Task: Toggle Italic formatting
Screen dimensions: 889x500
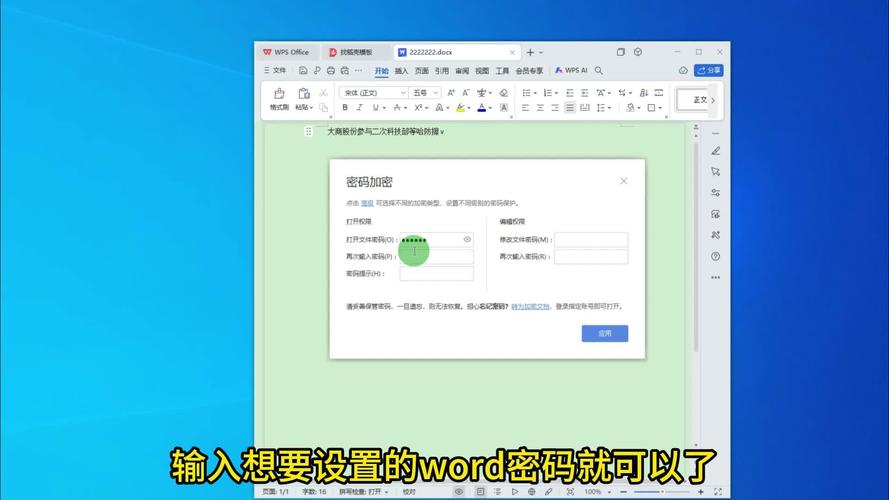Action: click(359, 107)
